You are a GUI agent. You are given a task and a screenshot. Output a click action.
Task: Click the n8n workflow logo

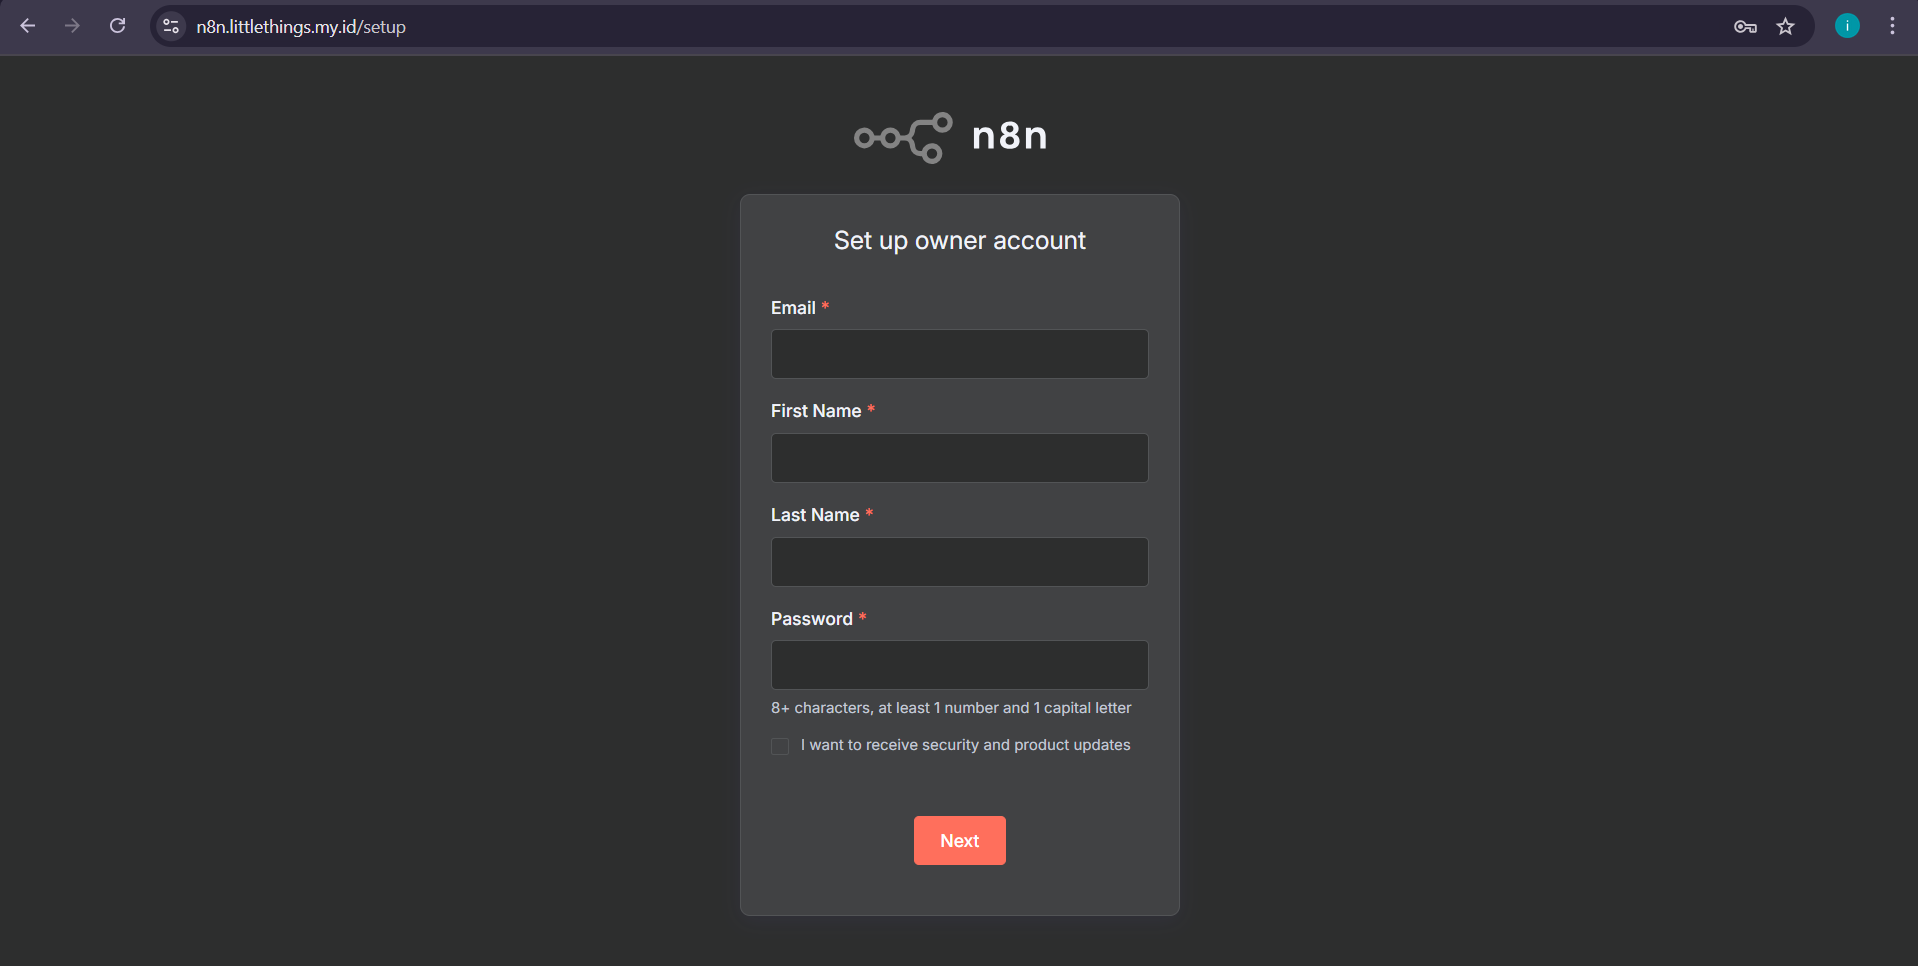(x=903, y=137)
